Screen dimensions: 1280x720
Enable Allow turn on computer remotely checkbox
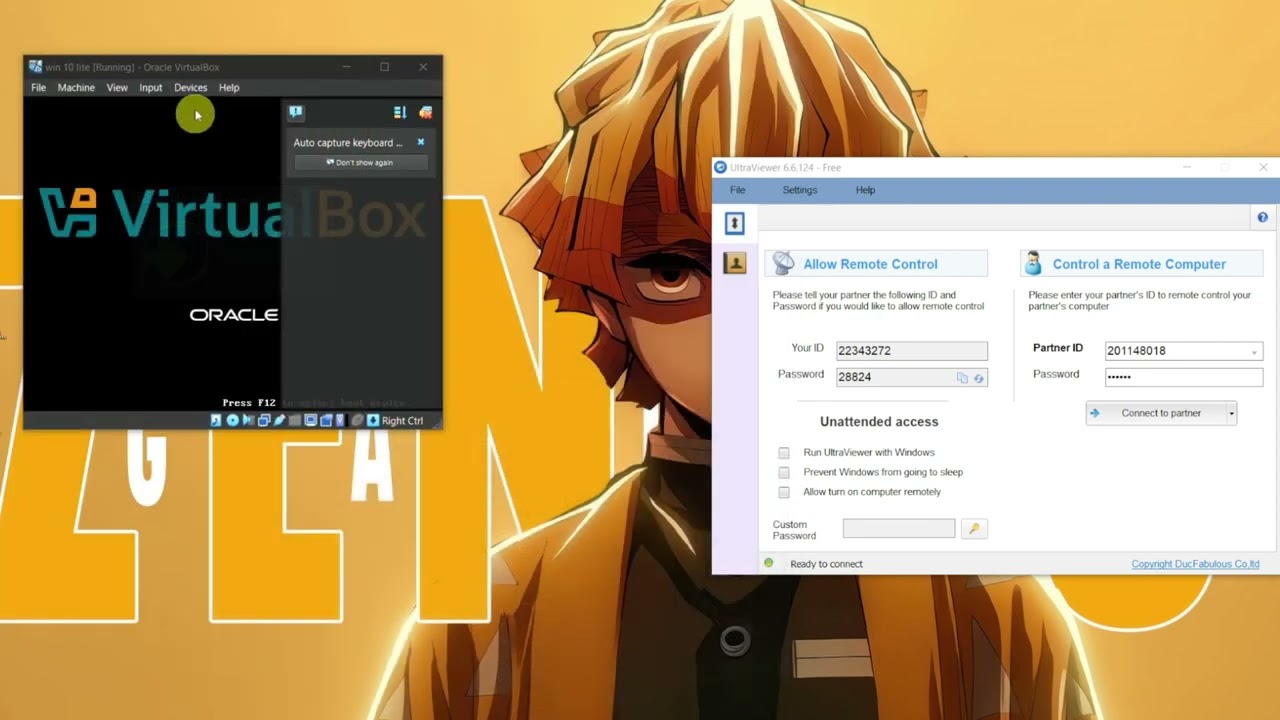tap(784, 492)
